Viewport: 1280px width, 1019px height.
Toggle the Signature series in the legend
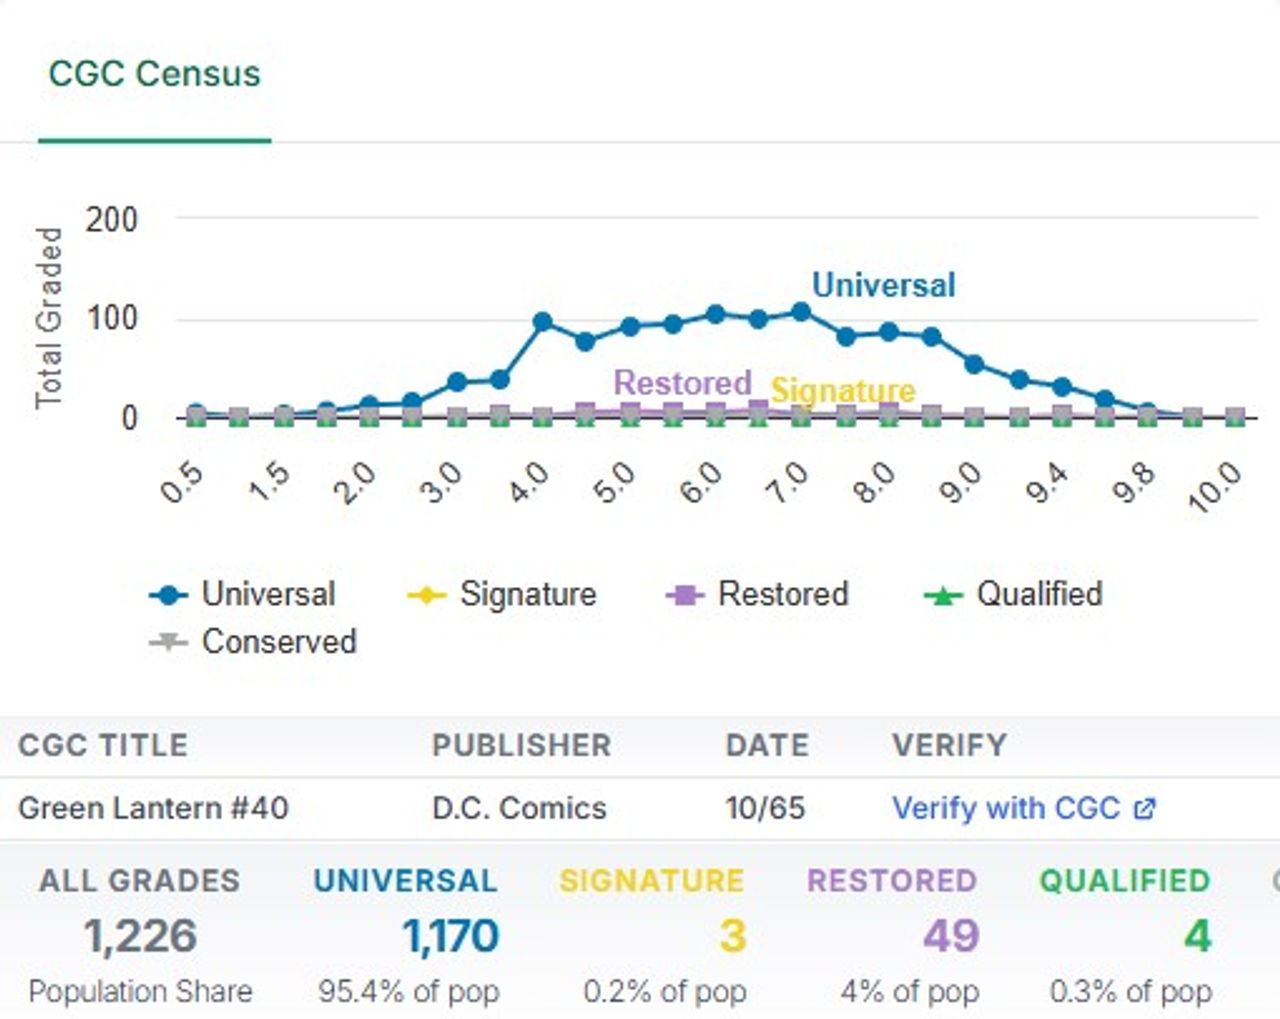coord(502,594)
